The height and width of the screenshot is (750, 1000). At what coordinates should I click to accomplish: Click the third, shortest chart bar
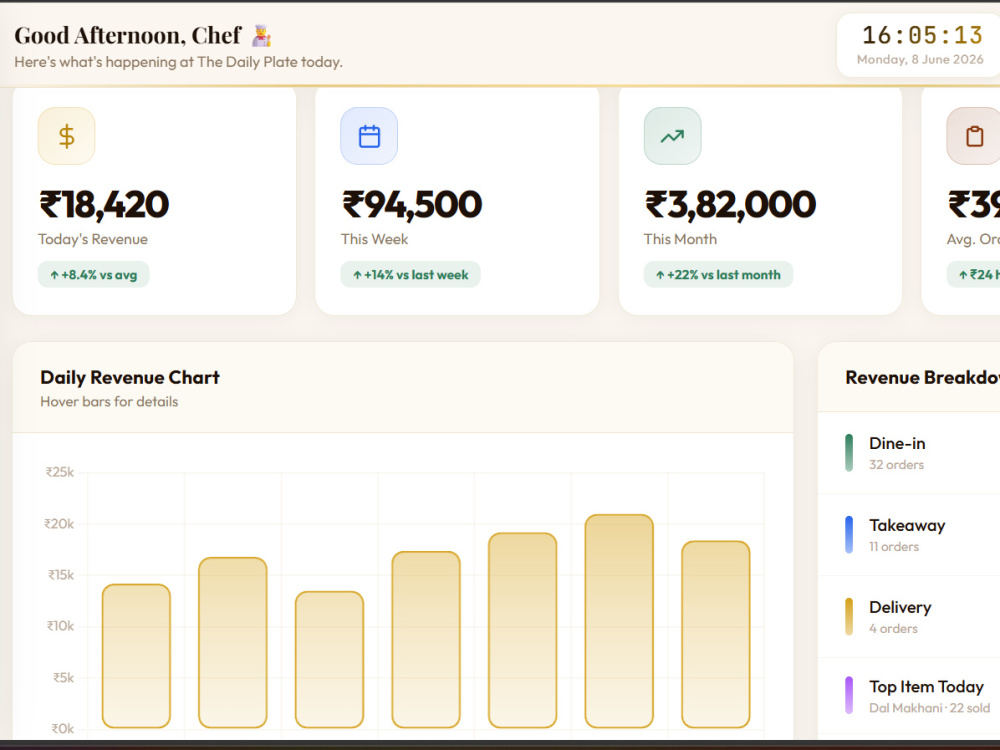point(329,659)
